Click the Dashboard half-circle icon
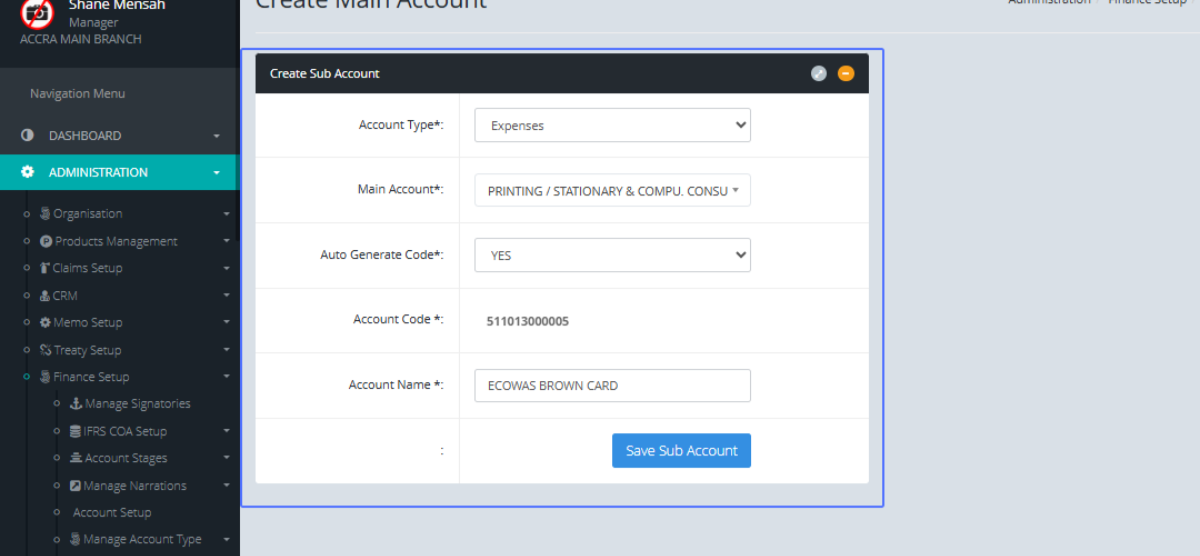This screenshot has height=556, width=1200. (28, 135)
